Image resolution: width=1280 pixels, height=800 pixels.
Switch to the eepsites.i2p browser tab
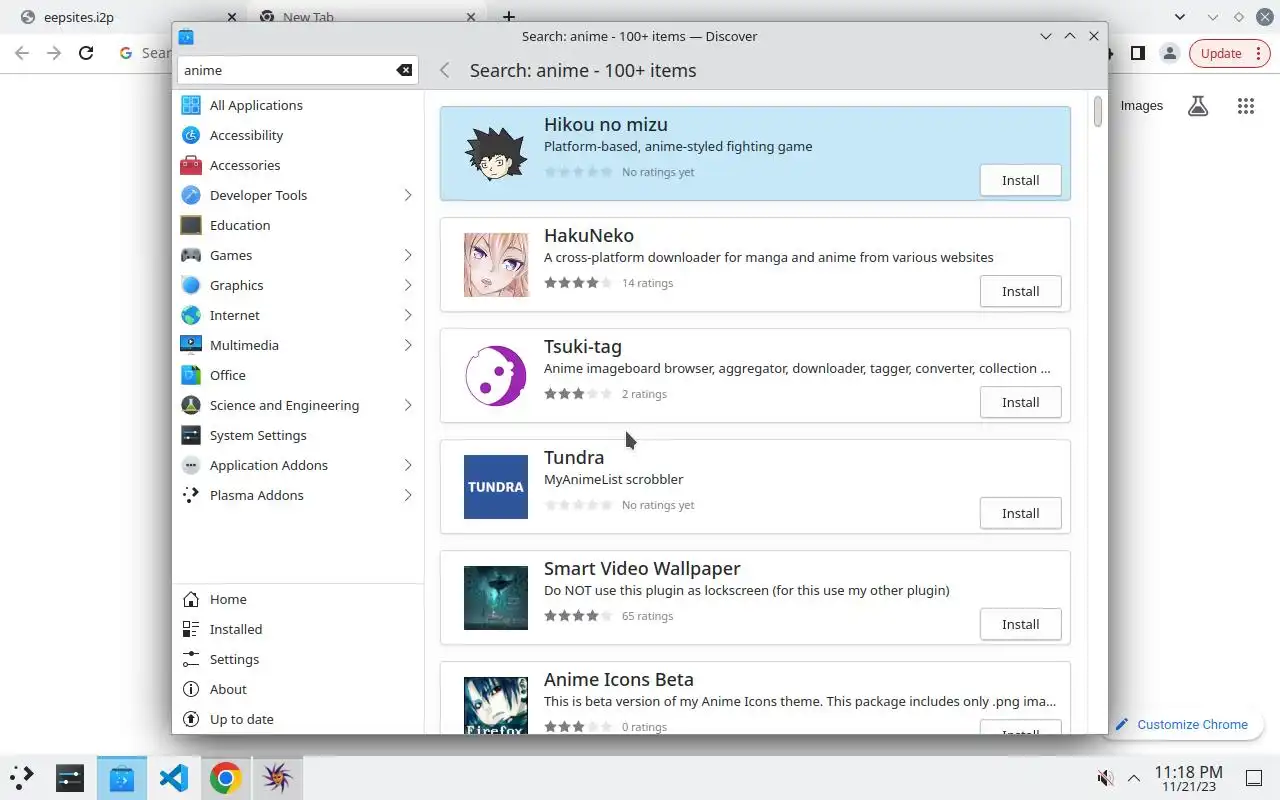click(127, 17)
